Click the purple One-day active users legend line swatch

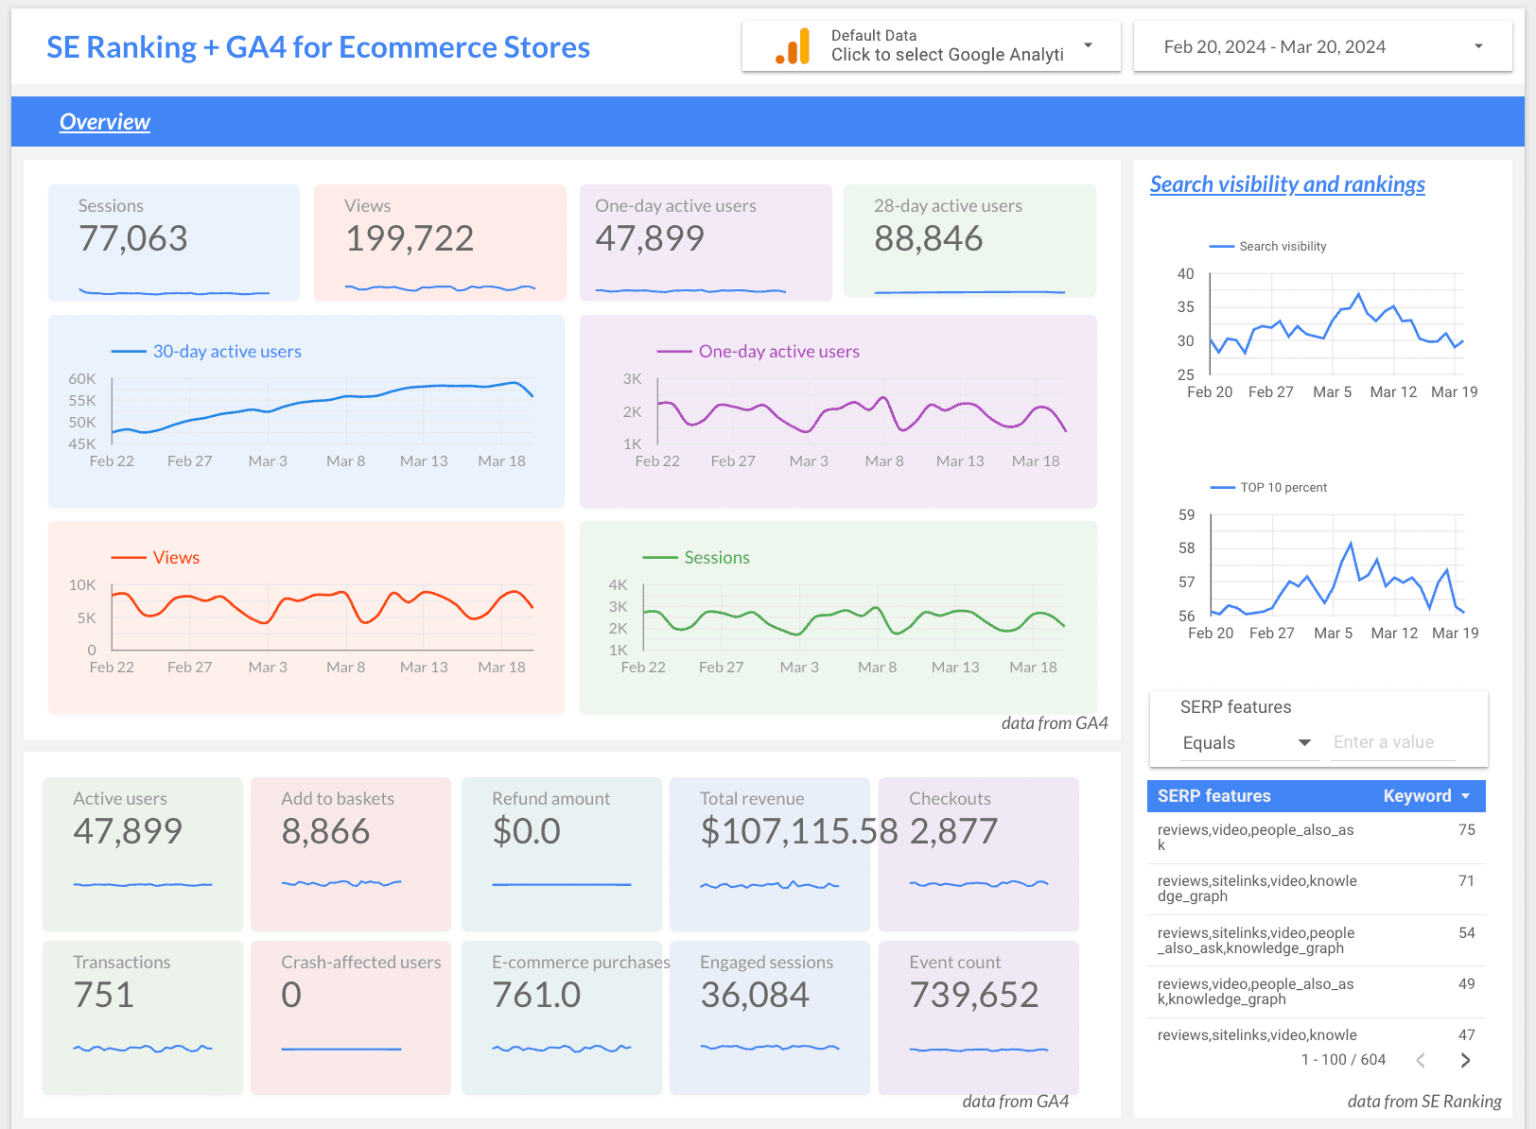click(x=674, y=351)
